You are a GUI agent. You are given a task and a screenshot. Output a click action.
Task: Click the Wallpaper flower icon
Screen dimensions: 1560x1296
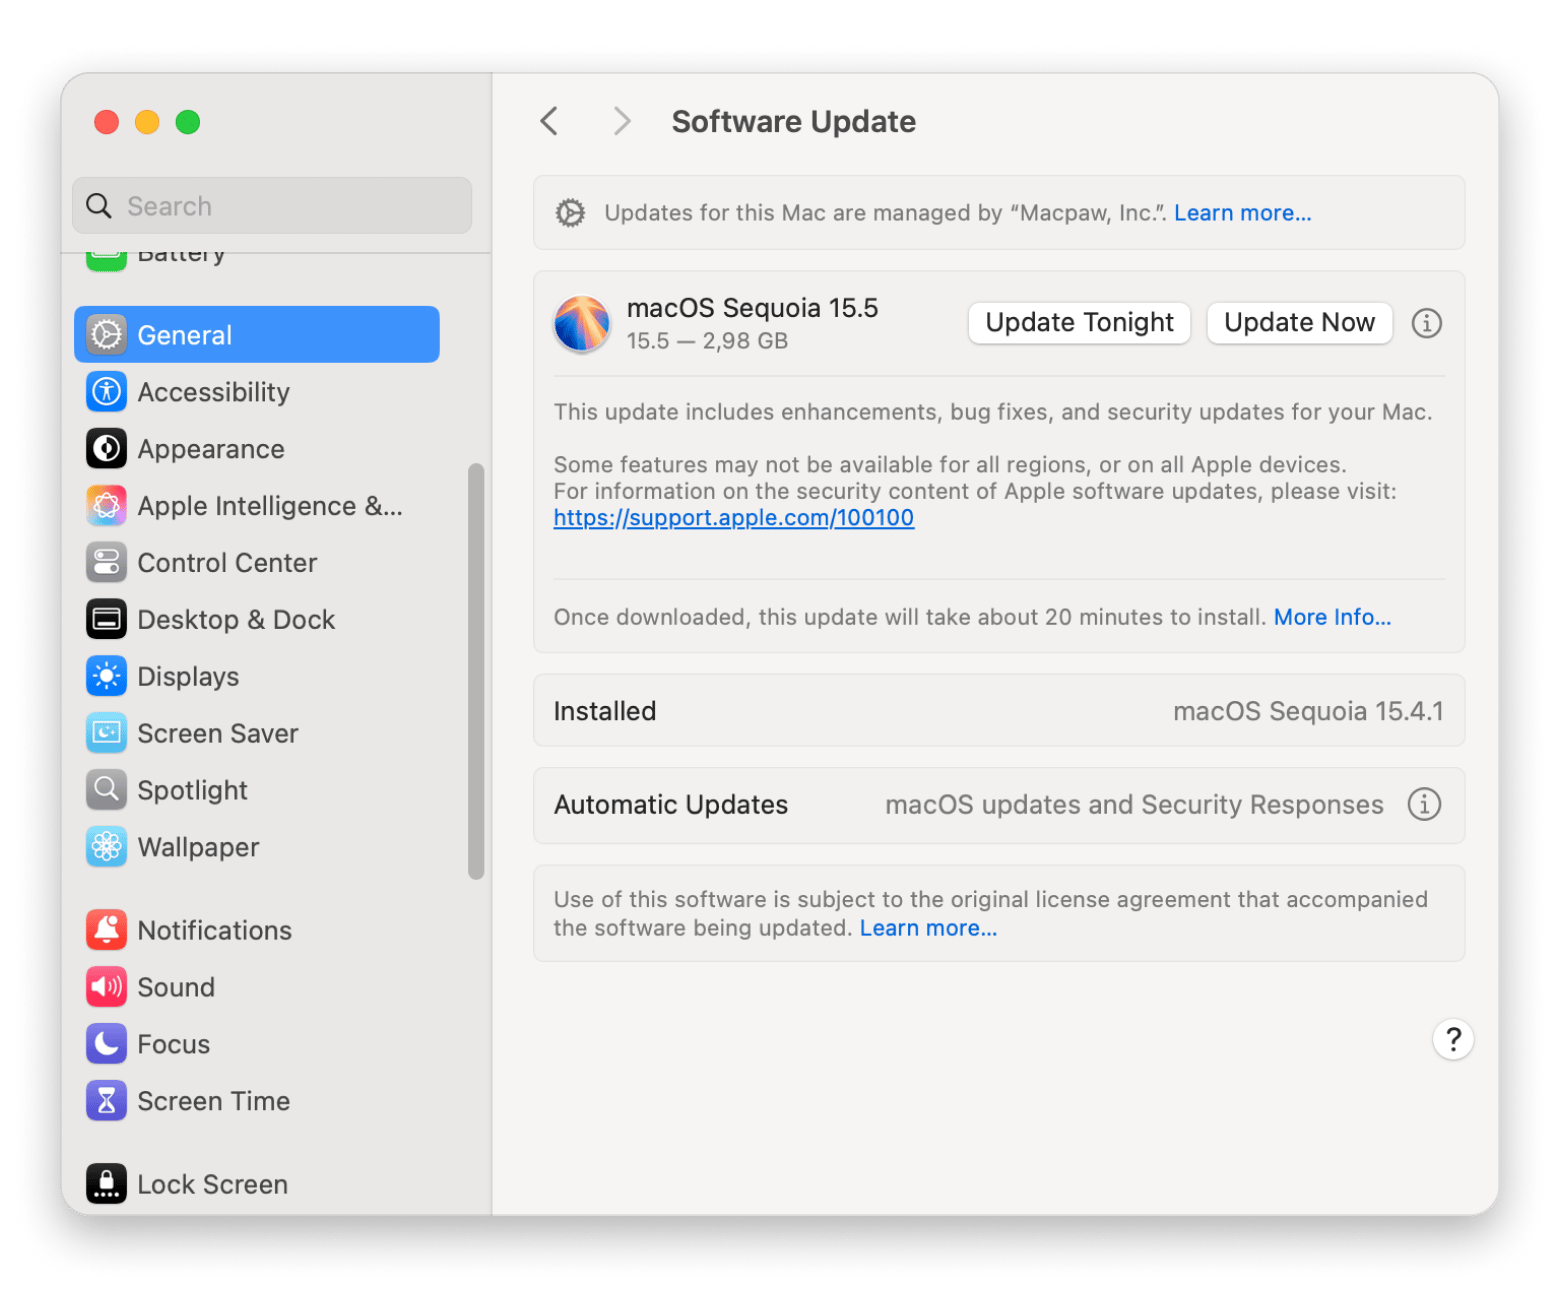pos(106,847)
